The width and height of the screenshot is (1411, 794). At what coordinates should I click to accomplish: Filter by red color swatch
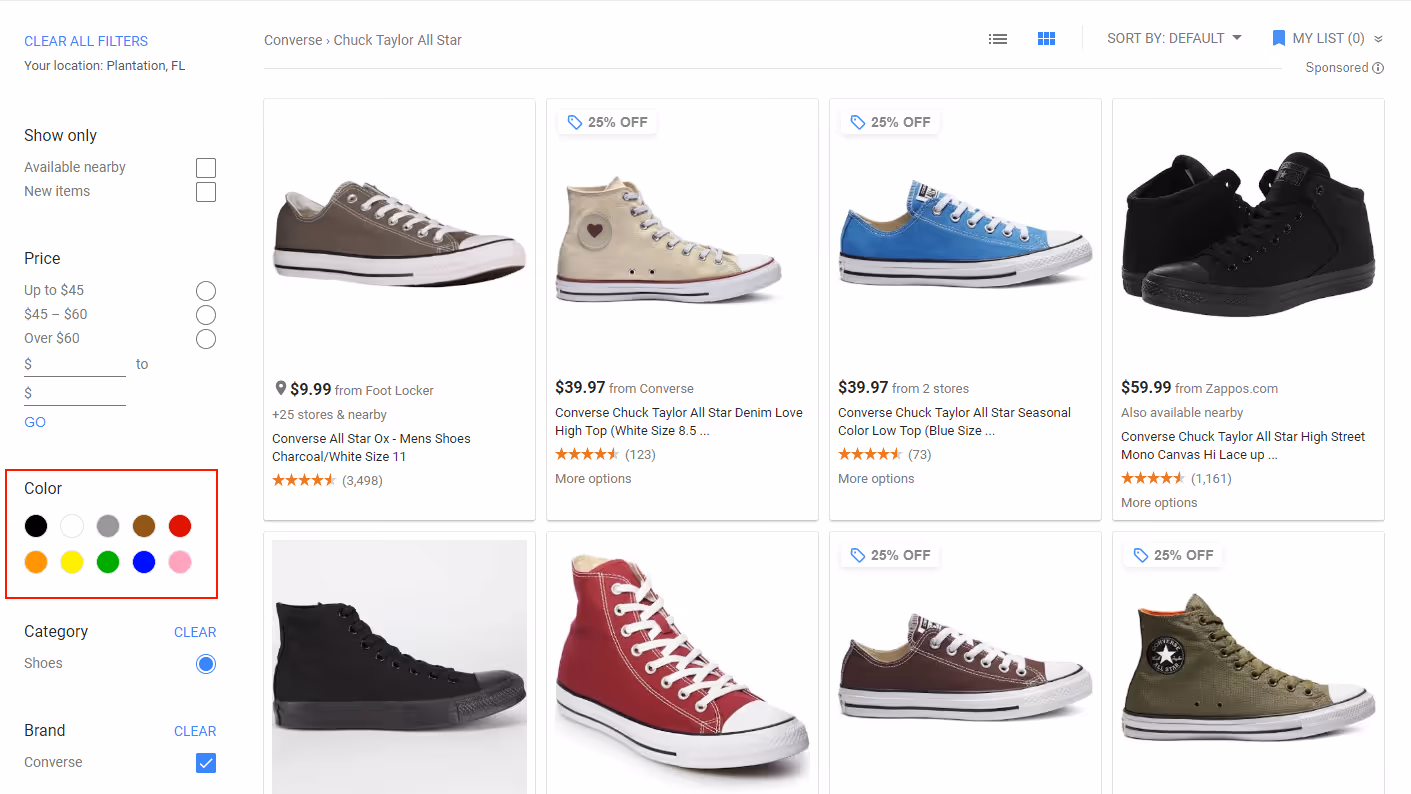click(x=180, y=526)
